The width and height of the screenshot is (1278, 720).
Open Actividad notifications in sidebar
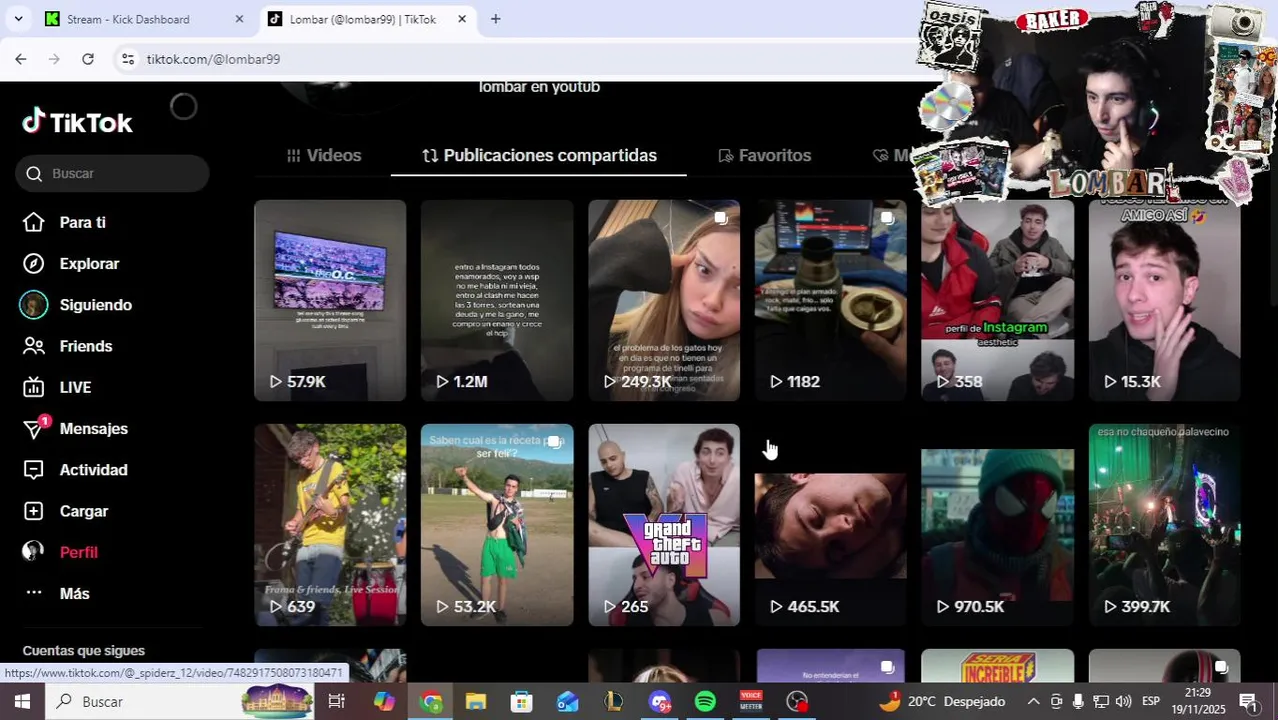pyautogui.click(x=75, y=469)
